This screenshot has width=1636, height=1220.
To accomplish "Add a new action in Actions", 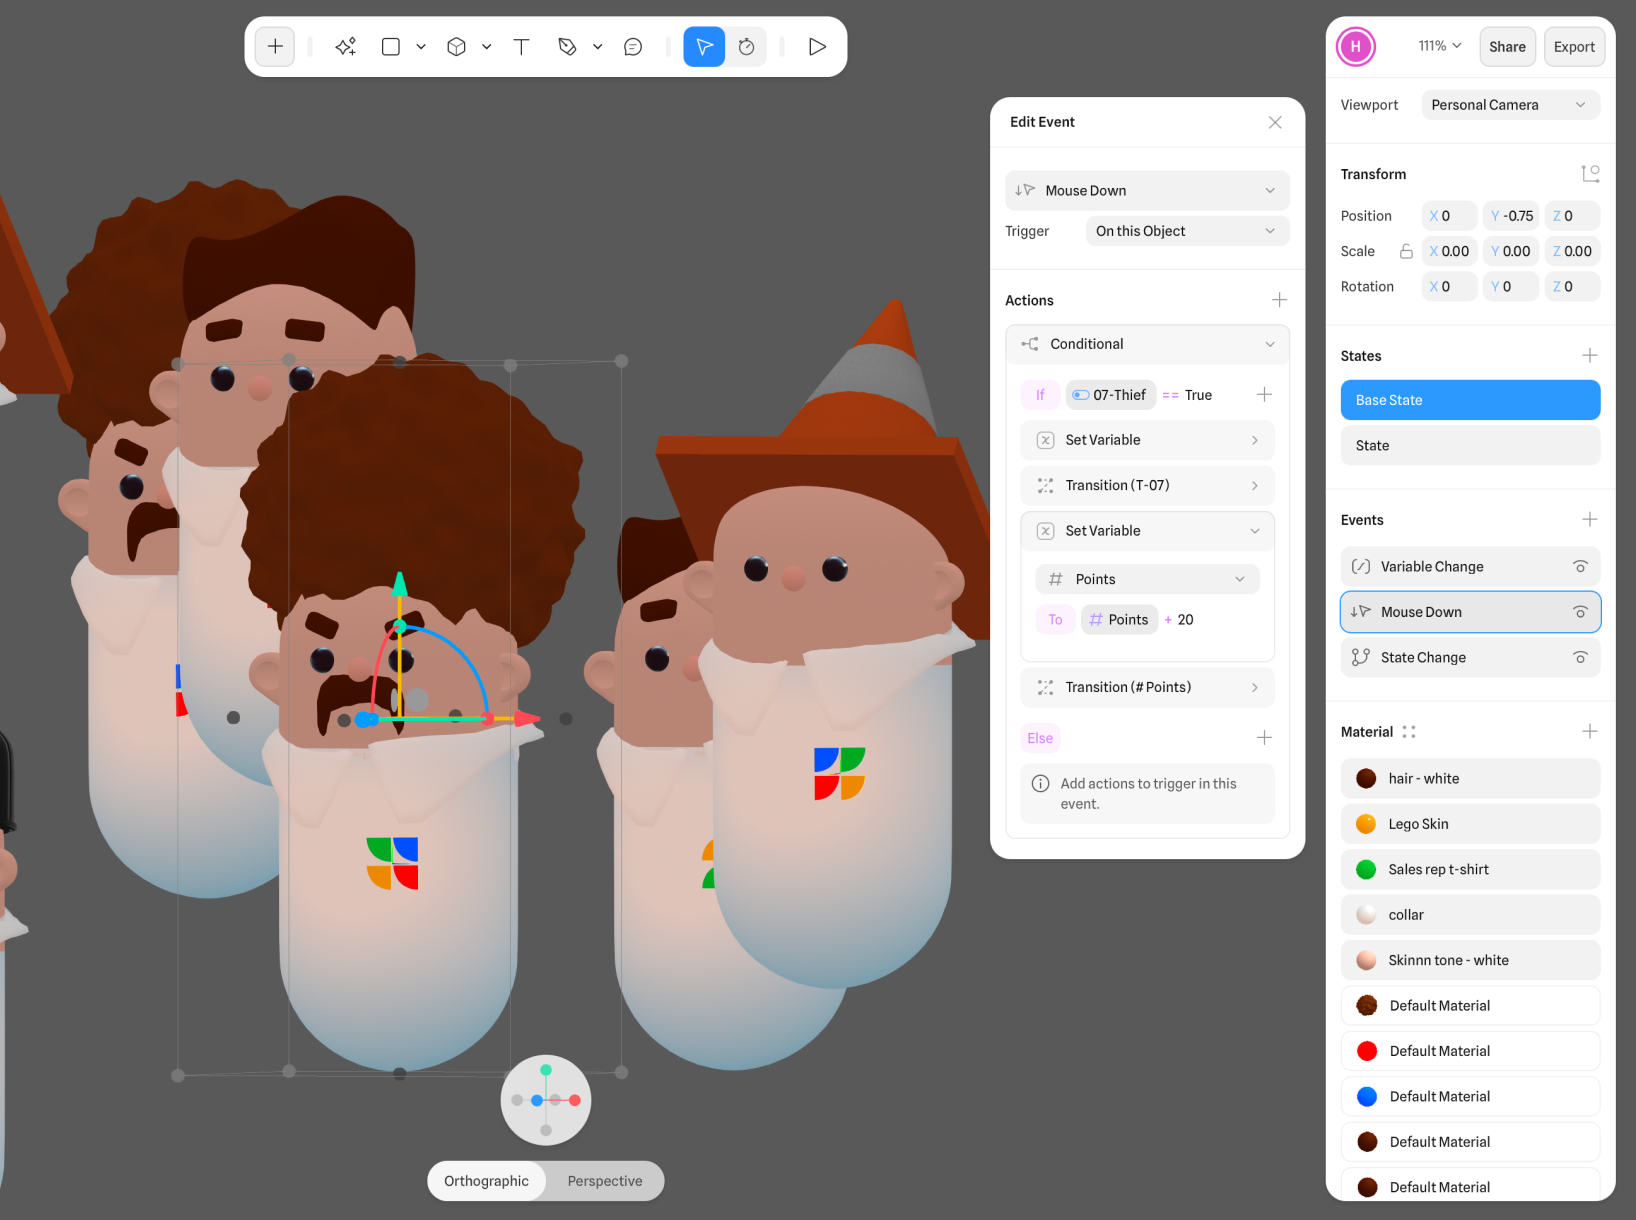I will point(1279,300).
